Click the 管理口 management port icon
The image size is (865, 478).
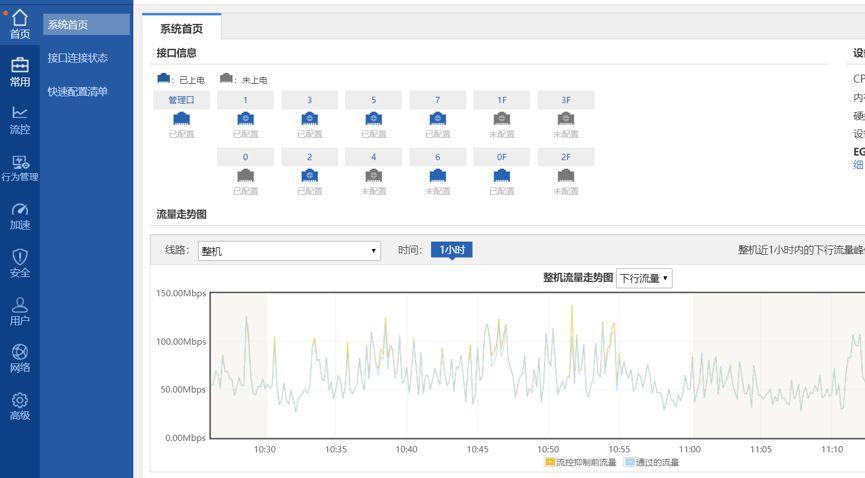tap(181, 119)
